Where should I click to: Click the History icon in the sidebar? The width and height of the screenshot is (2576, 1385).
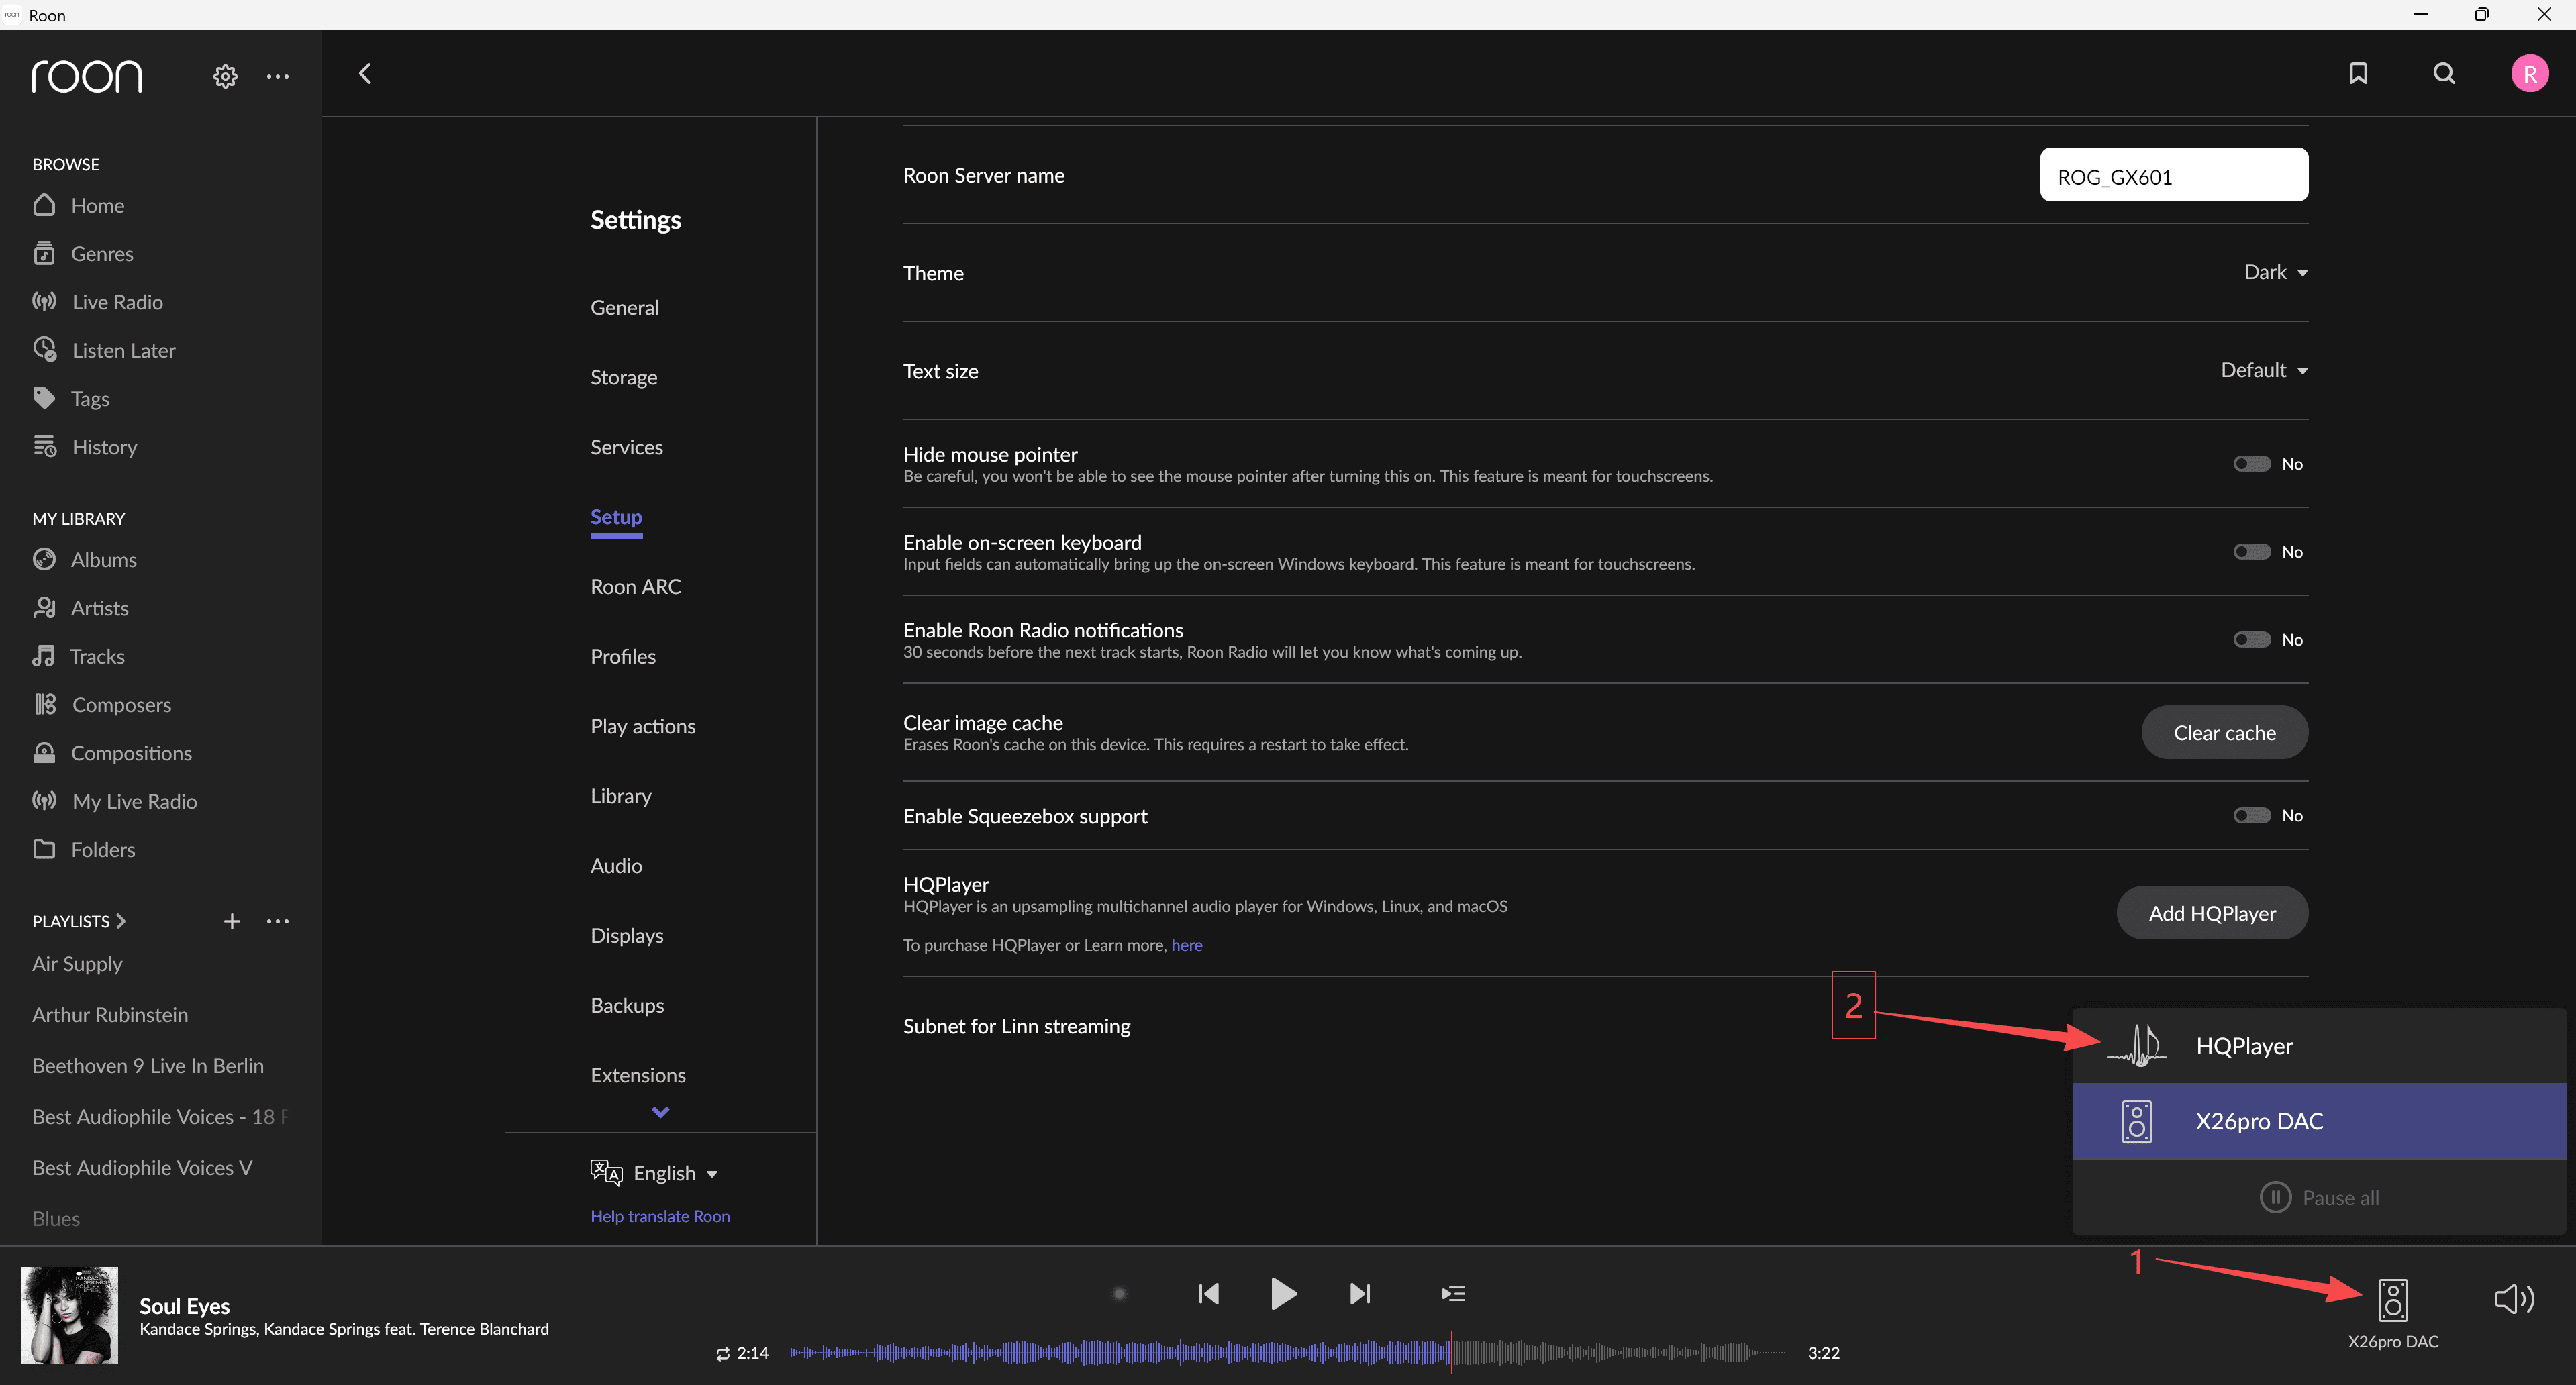(45, 446)
